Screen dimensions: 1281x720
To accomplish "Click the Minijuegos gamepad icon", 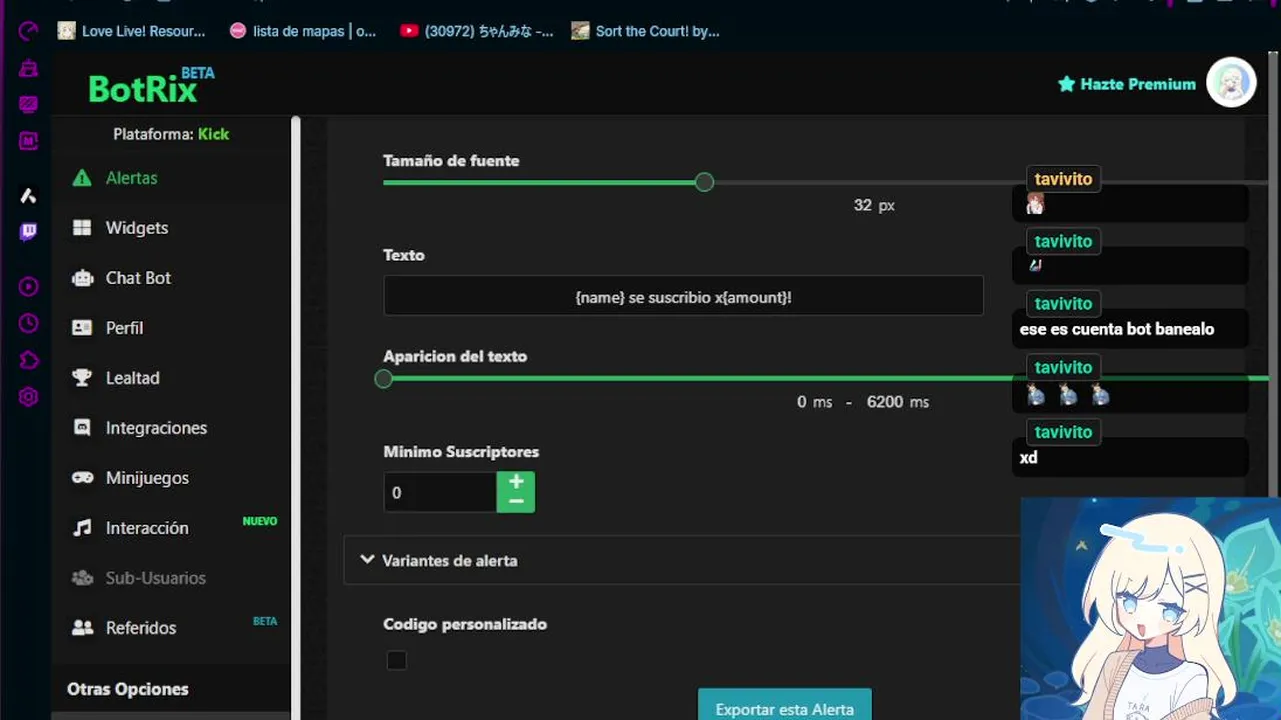I will [82, 478].
